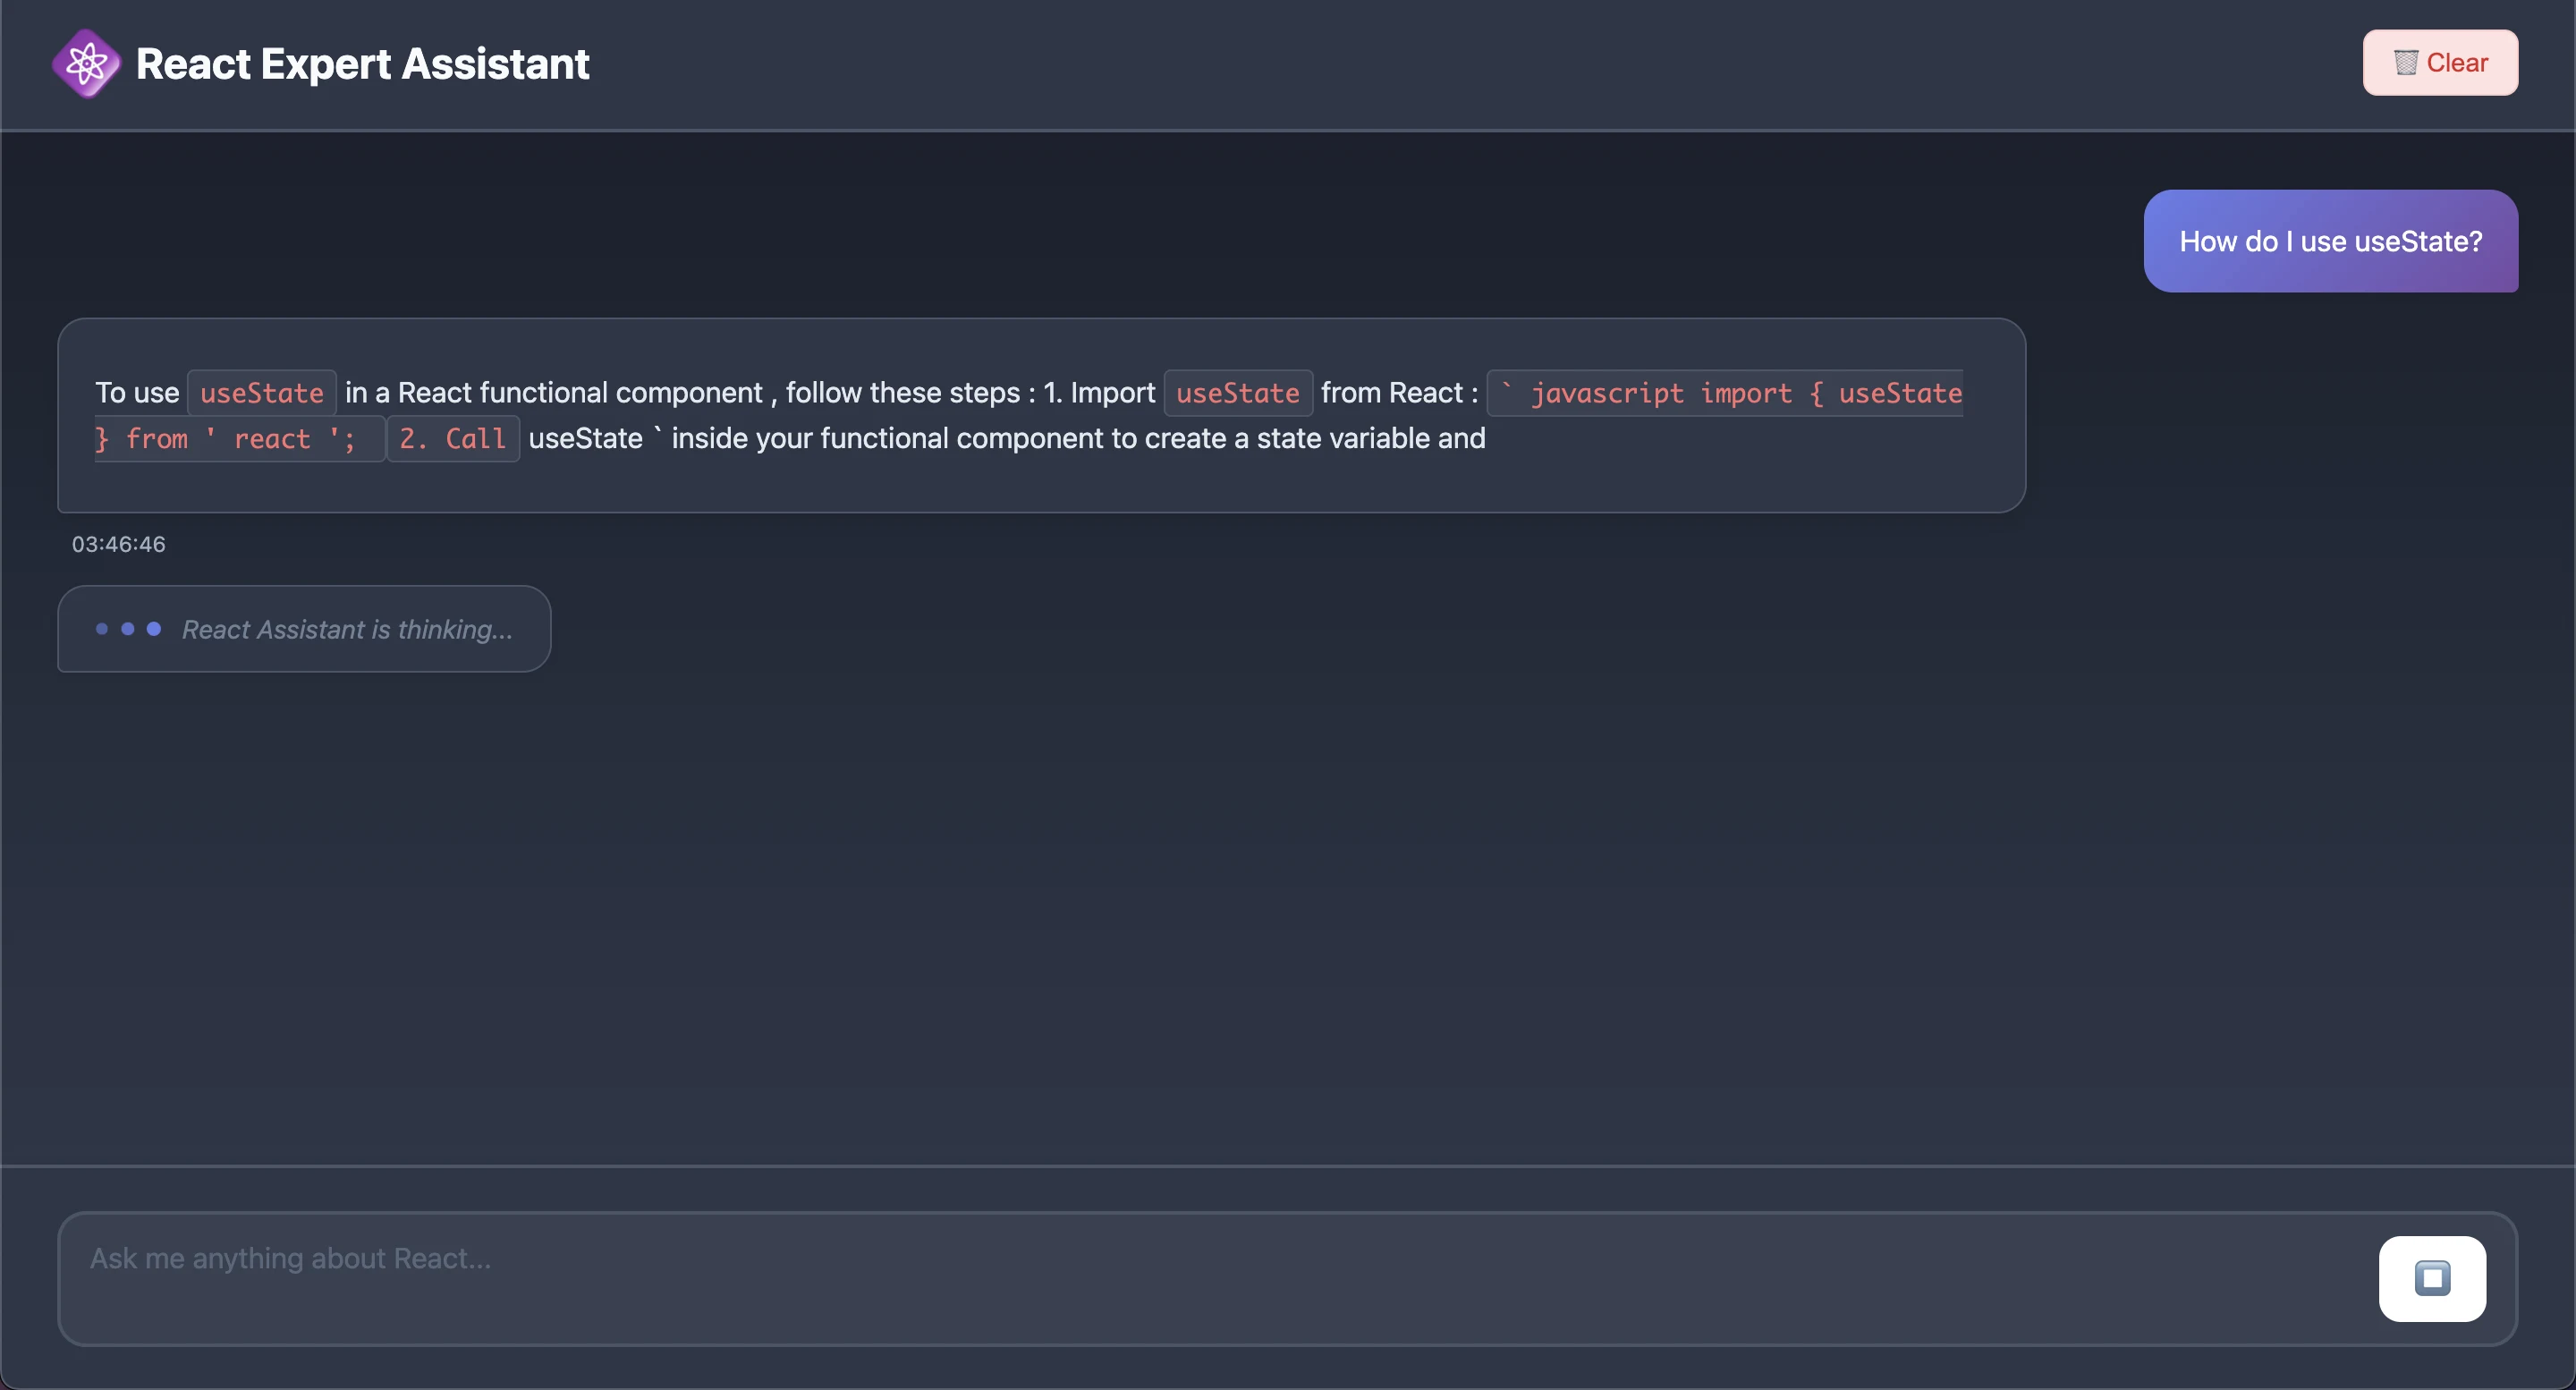
Task: Click 'React Assistant is thinking...' text
Action: coord(346,630)
